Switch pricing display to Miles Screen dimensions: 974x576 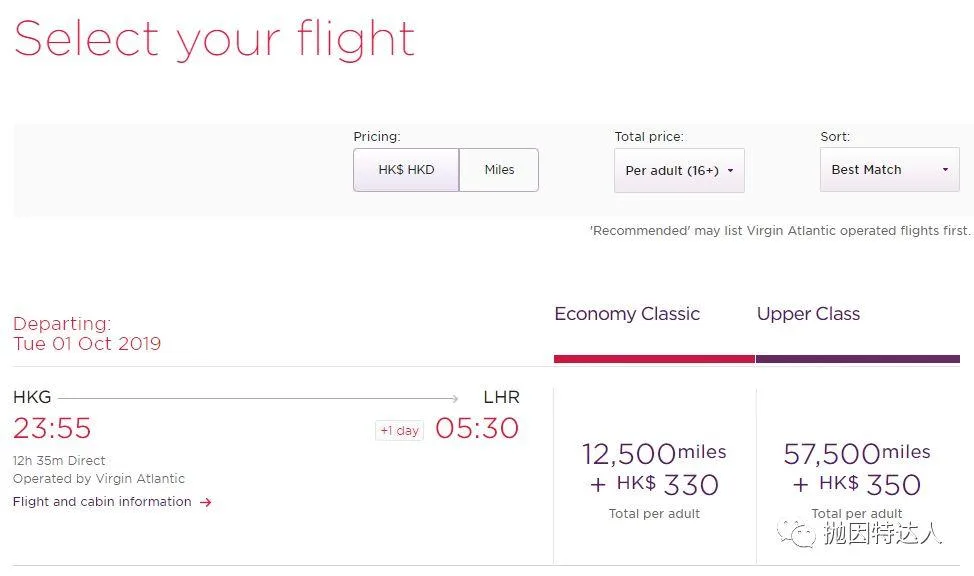point(498,169)
